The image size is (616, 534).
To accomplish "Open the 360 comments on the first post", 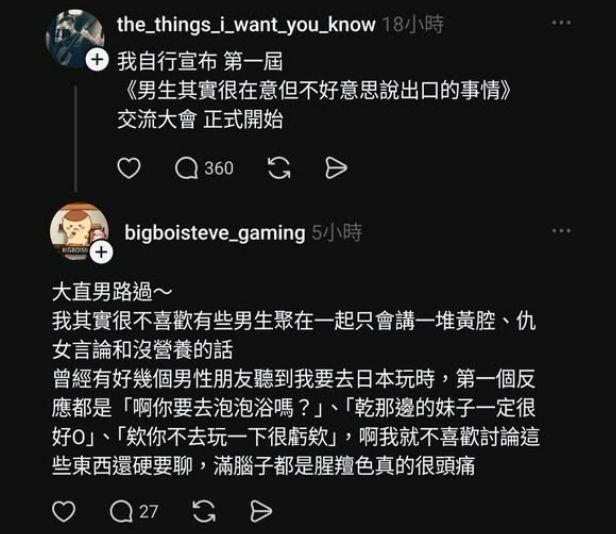I will [204, 168].
